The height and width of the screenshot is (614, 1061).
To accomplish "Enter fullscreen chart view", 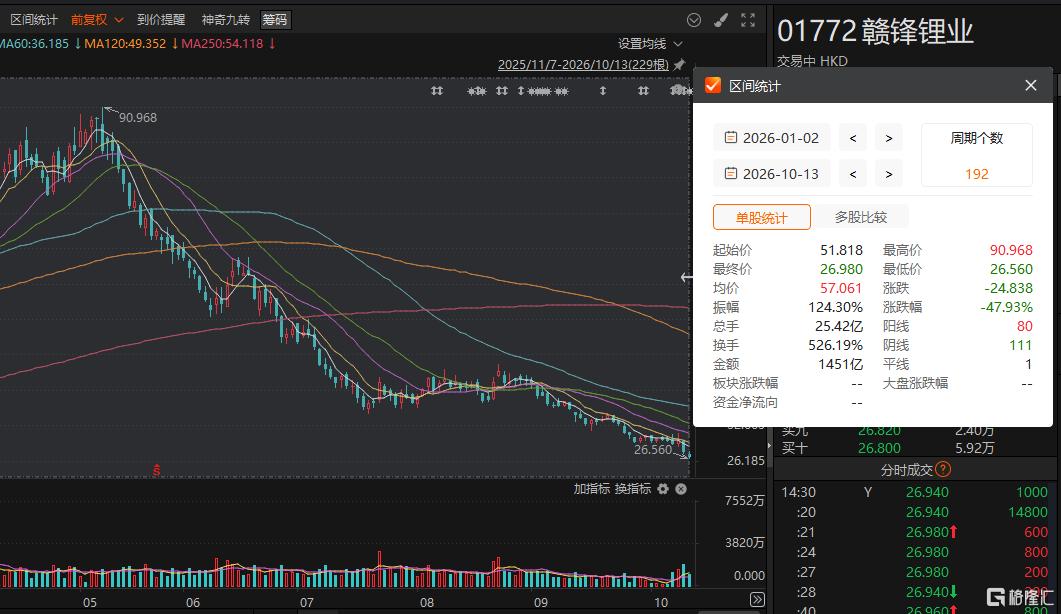I will click(748, 20).
